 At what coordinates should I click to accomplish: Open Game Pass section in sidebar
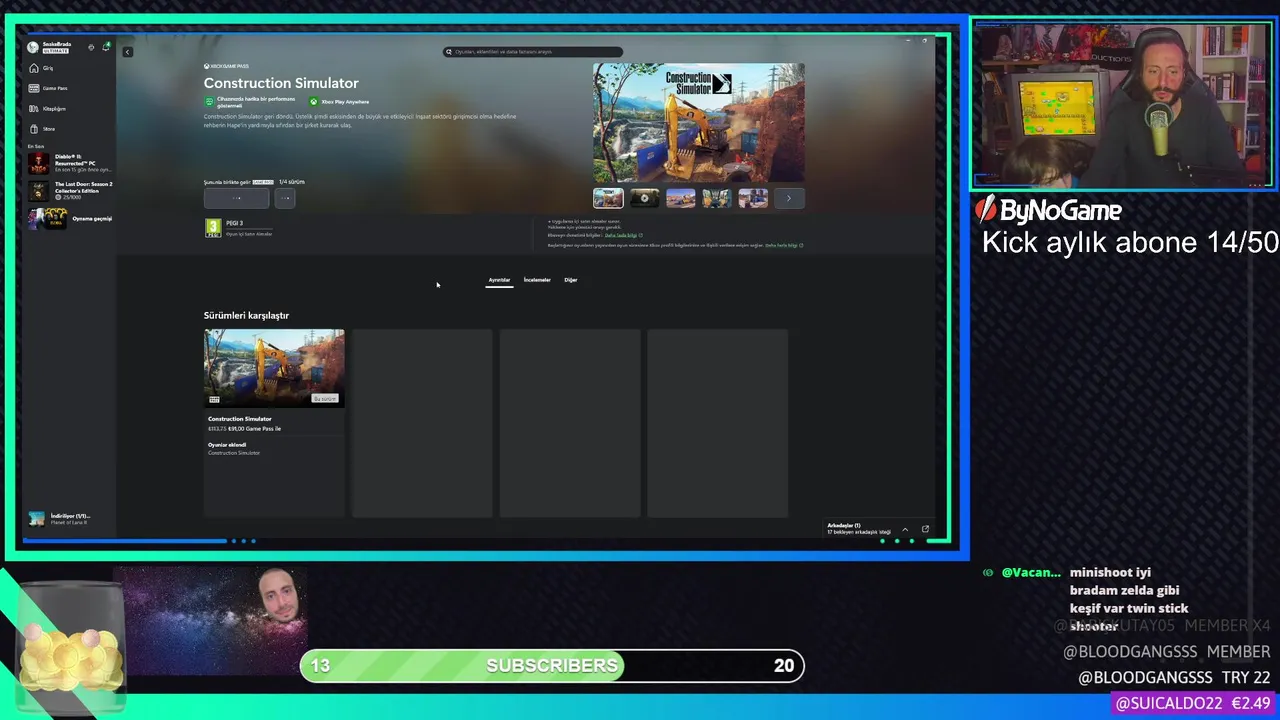[x=48, y=88]
